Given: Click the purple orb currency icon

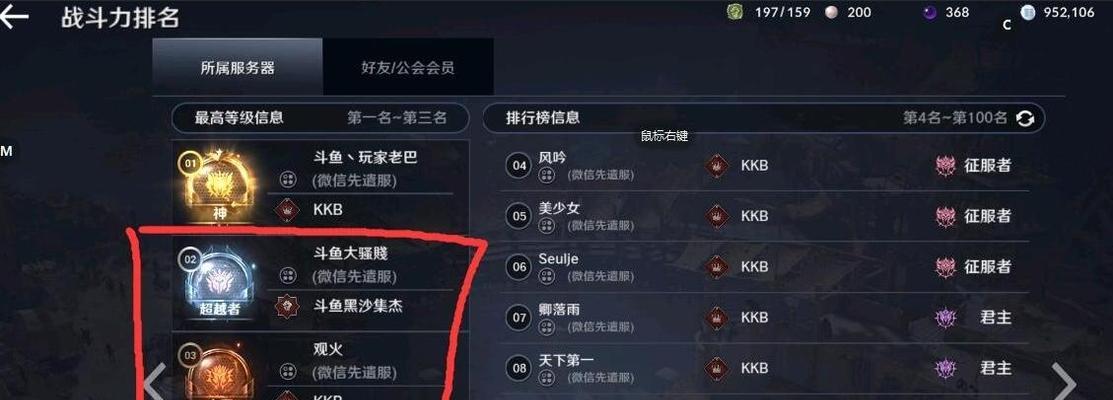Looking at the screenshot, I should coord(929,13).
